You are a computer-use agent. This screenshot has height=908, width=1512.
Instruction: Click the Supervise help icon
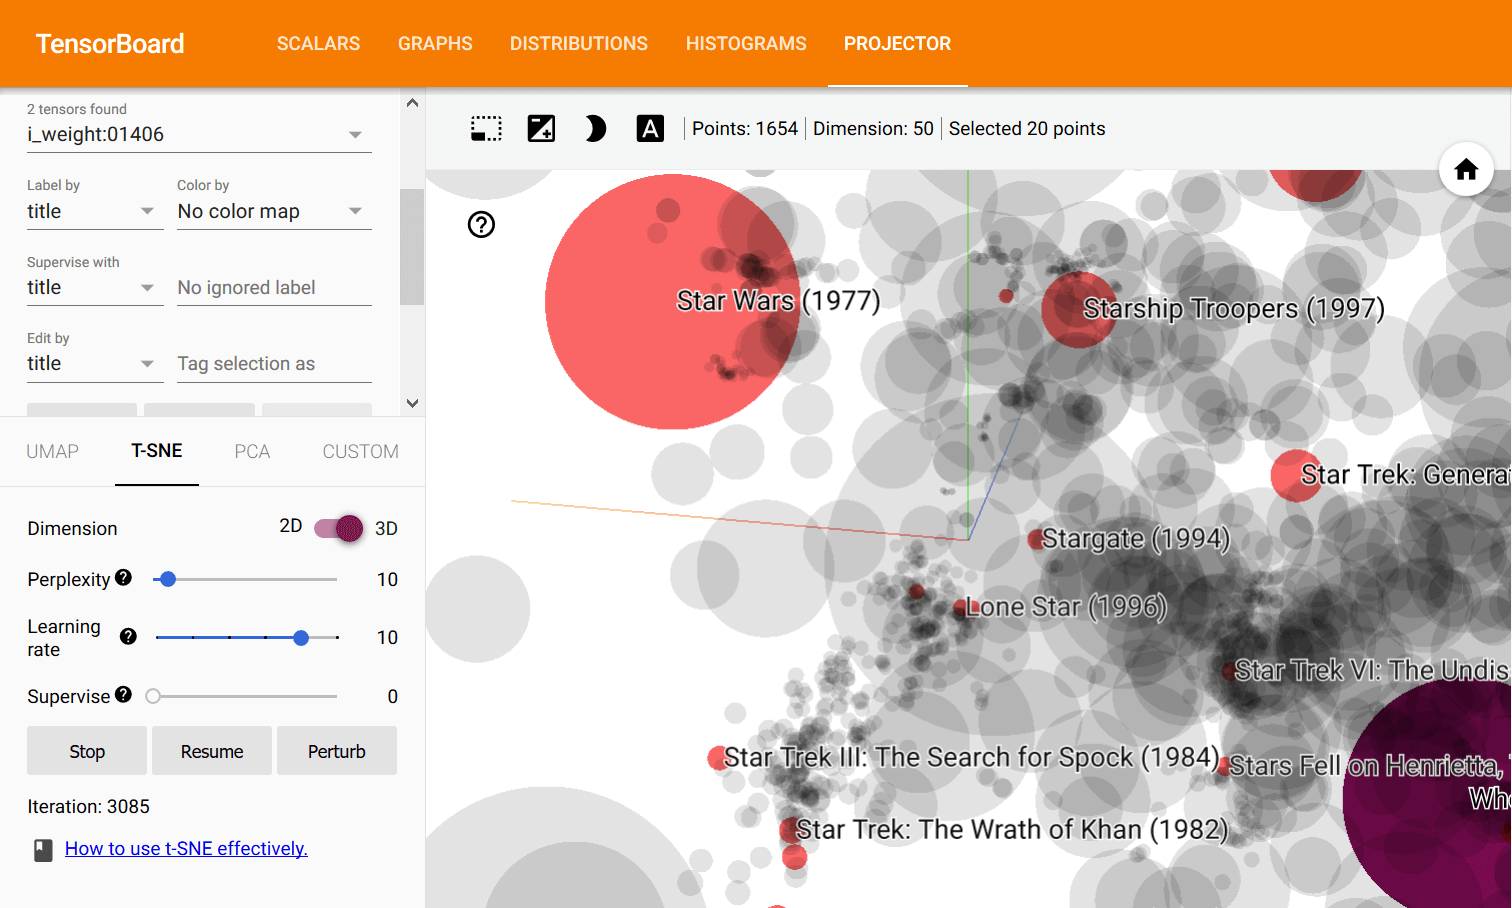point(123,695)
